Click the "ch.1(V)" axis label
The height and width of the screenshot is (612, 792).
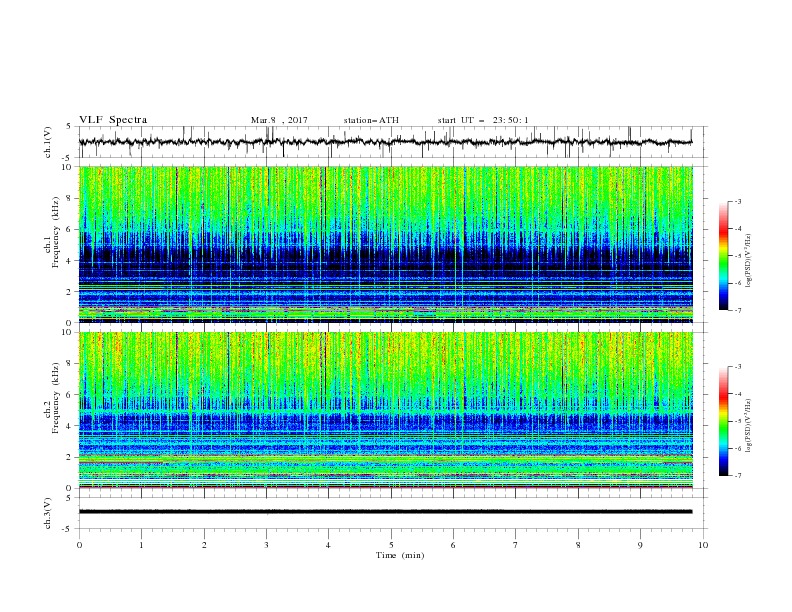point(48,142)
